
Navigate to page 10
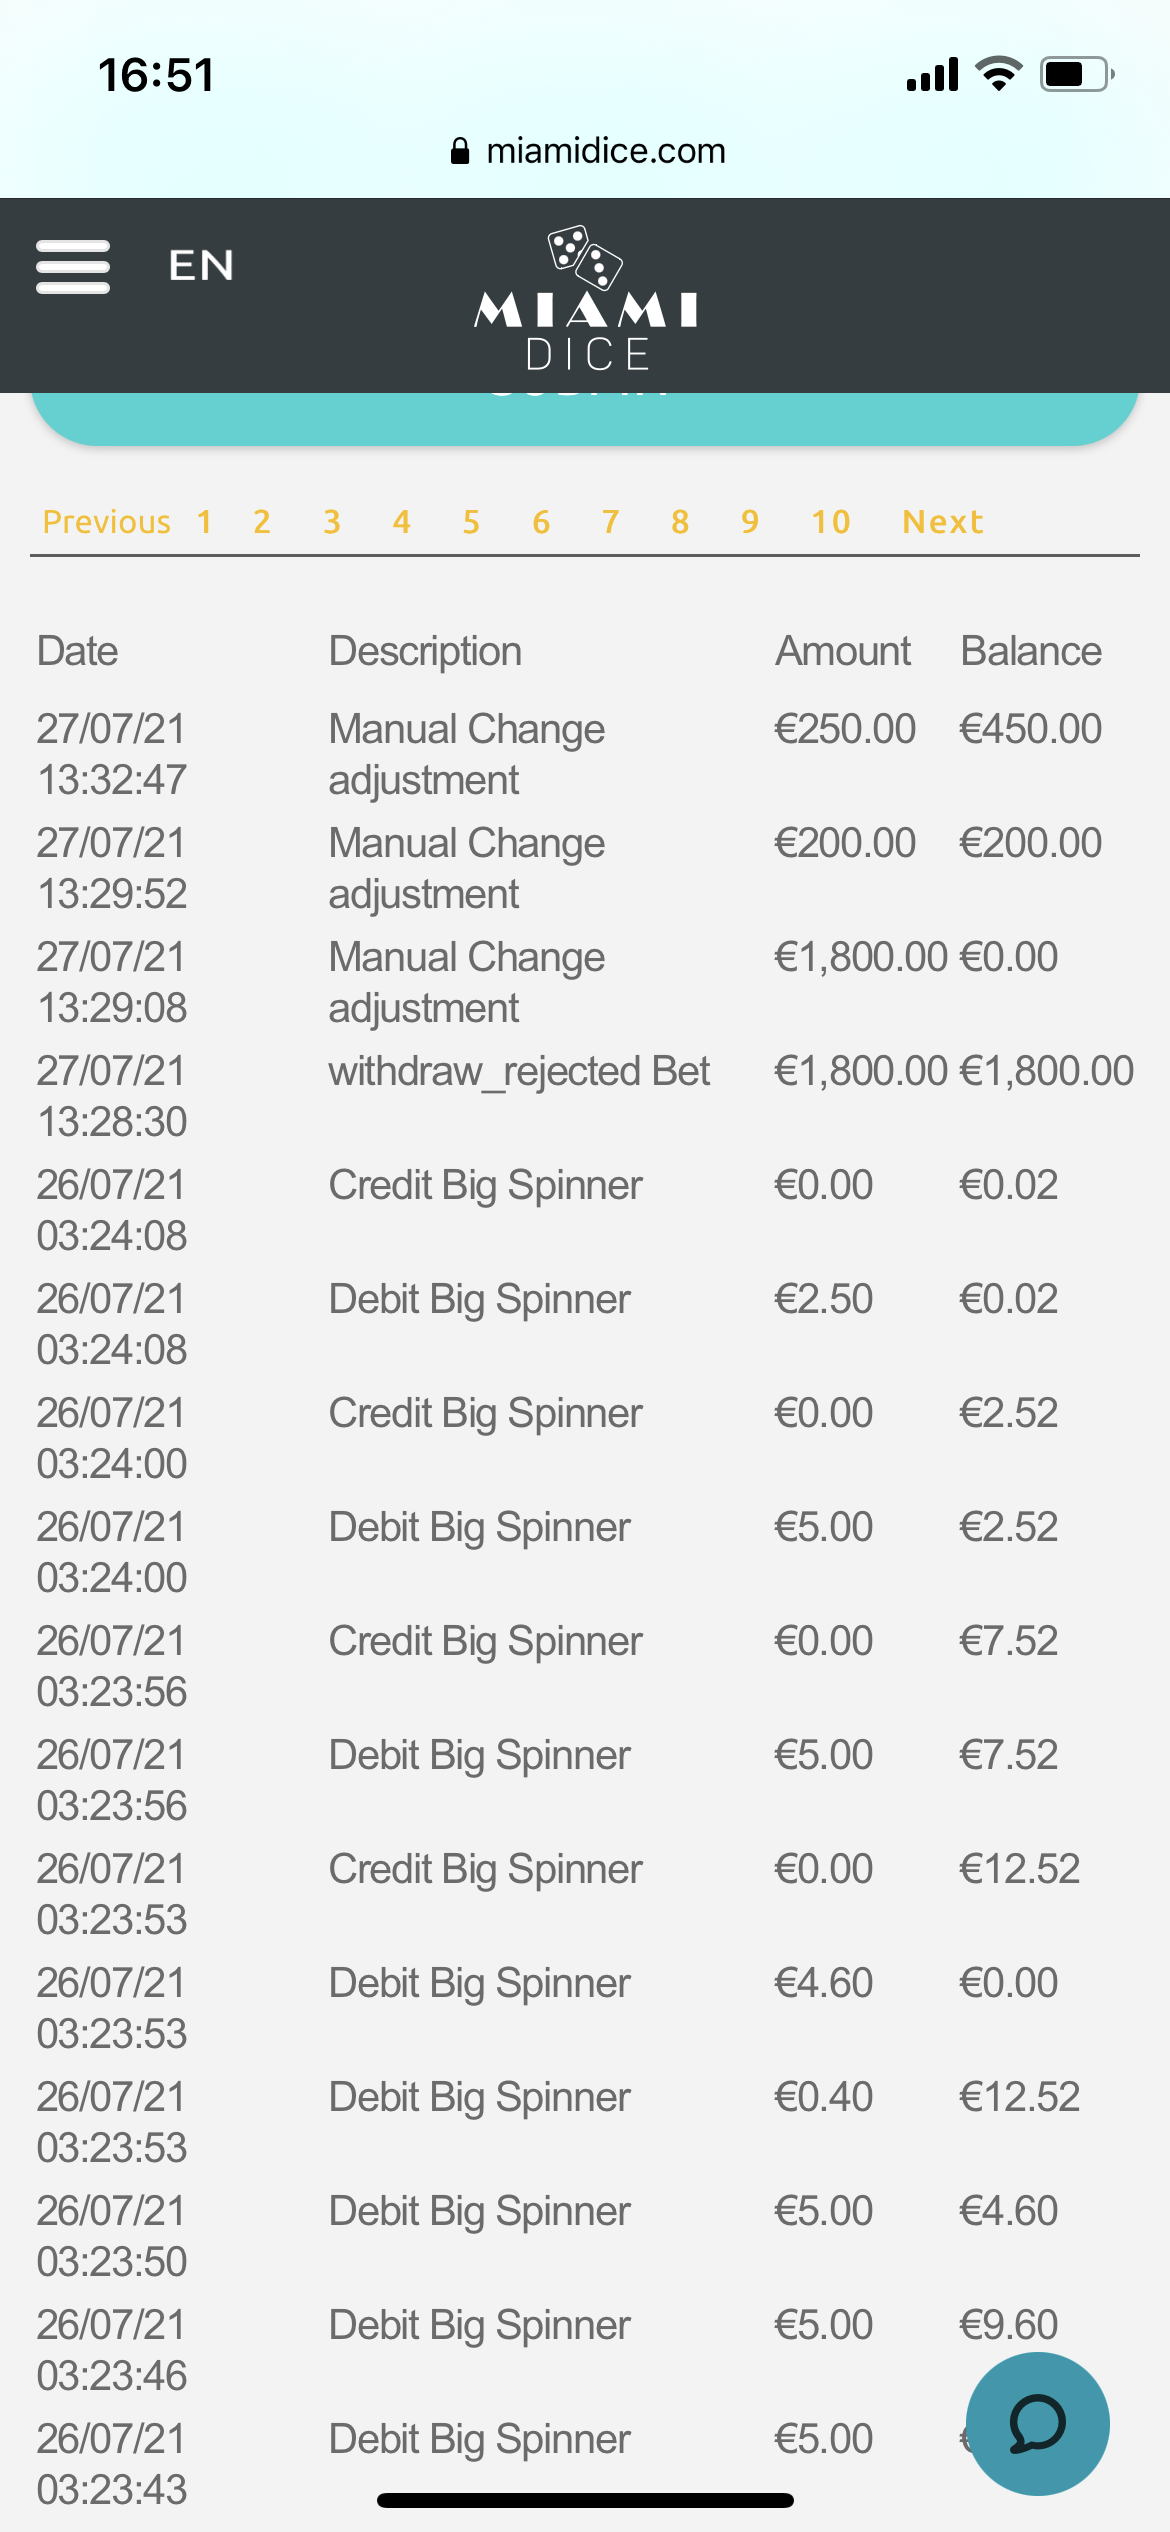(830, 522)
